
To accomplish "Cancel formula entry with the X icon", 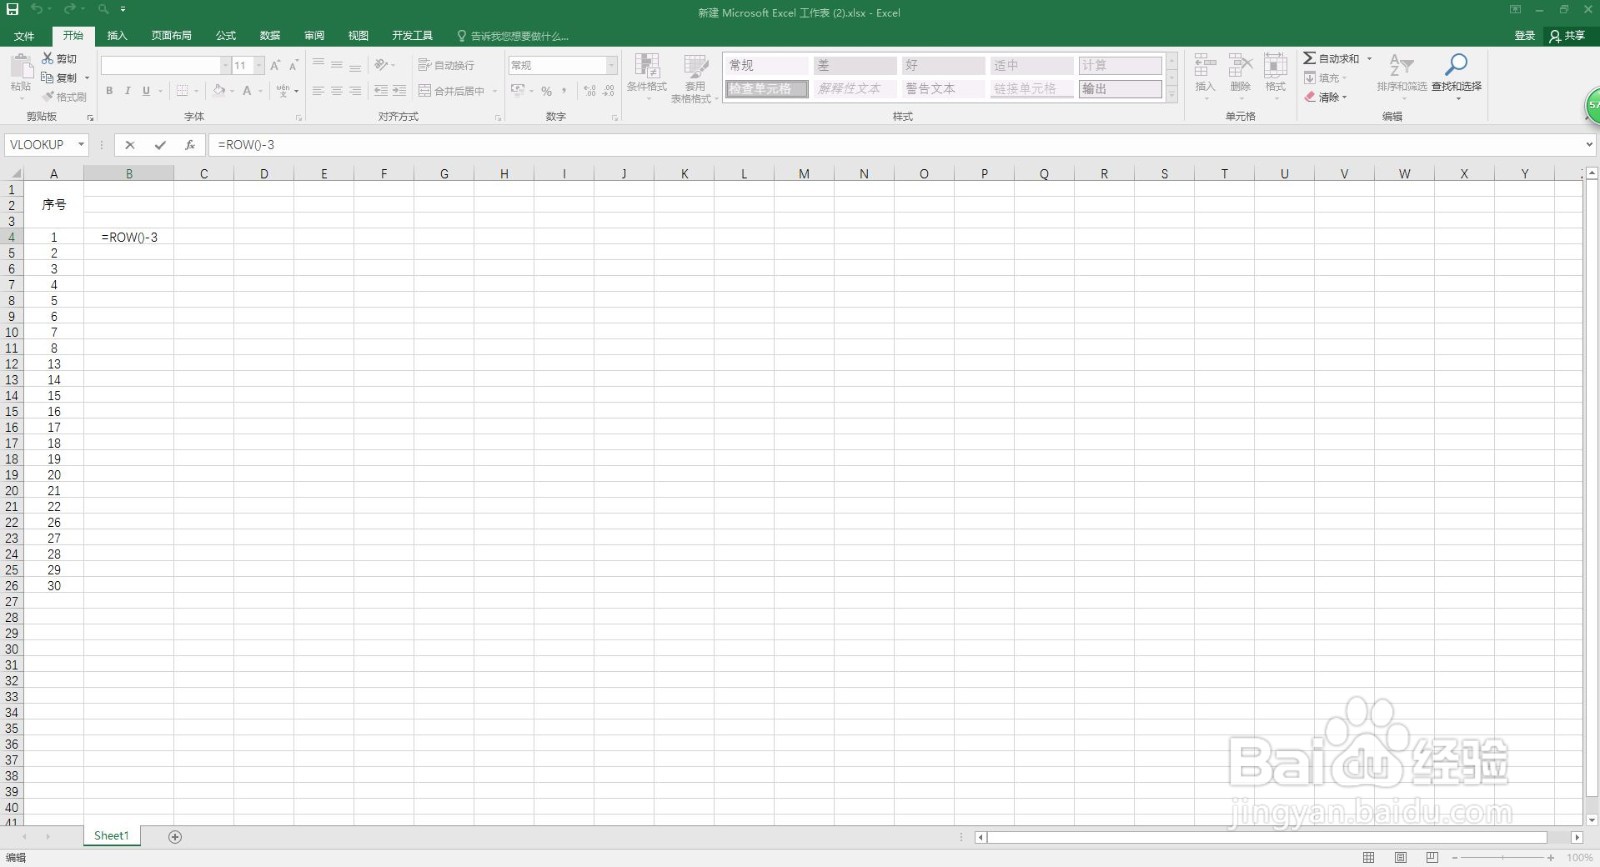I will click(x=130, y=145).
